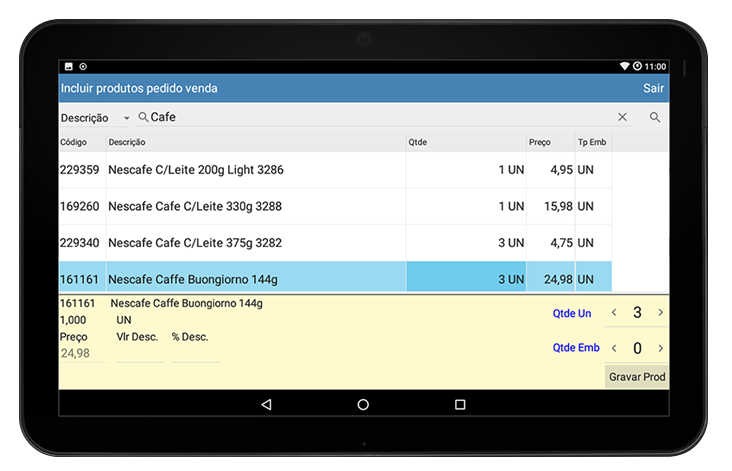Decrease Qtde Emb with left arrow
This screenshot has width=732, height=471.
(x=614, y=348)
